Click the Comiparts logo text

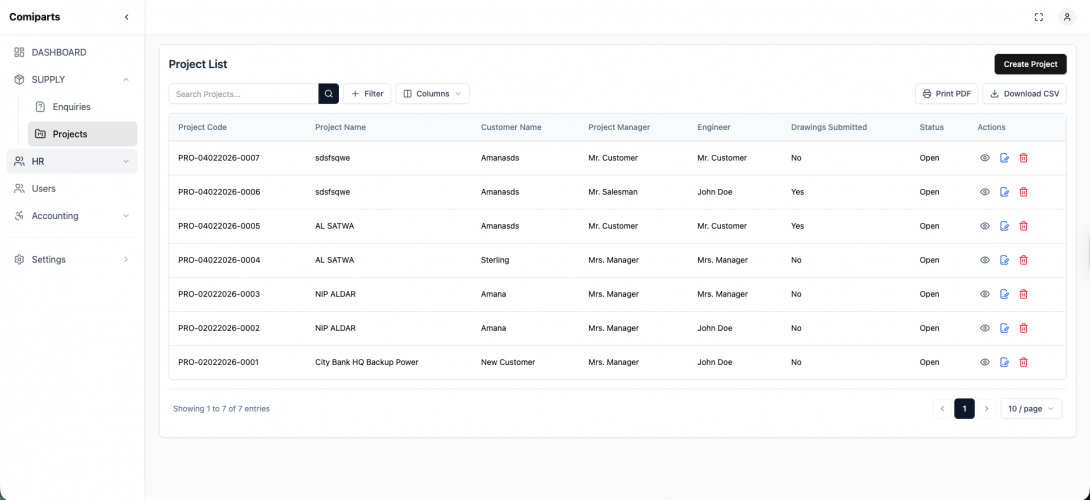35,17
